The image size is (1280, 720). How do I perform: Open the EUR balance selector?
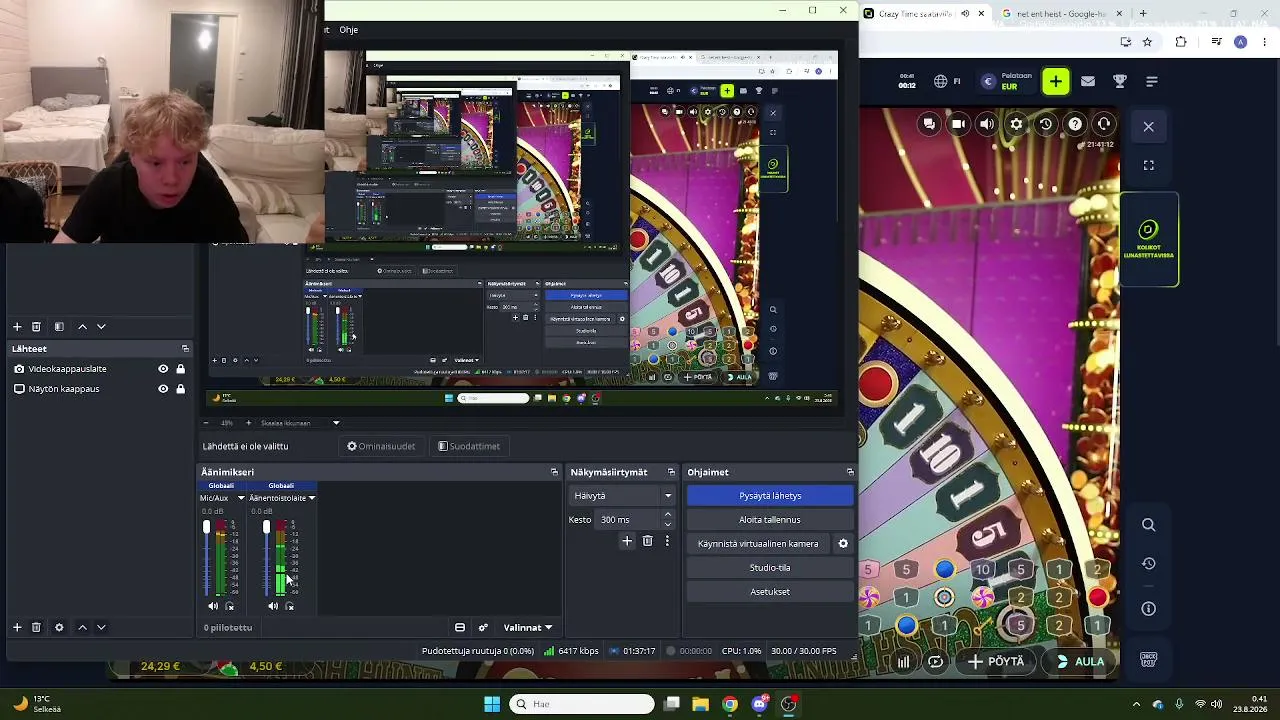1007,81
